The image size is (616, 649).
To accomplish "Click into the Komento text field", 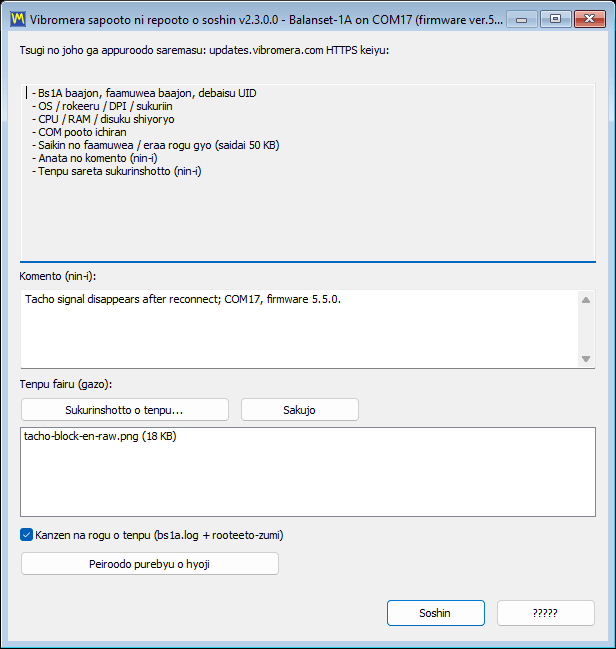I will 299,329.
